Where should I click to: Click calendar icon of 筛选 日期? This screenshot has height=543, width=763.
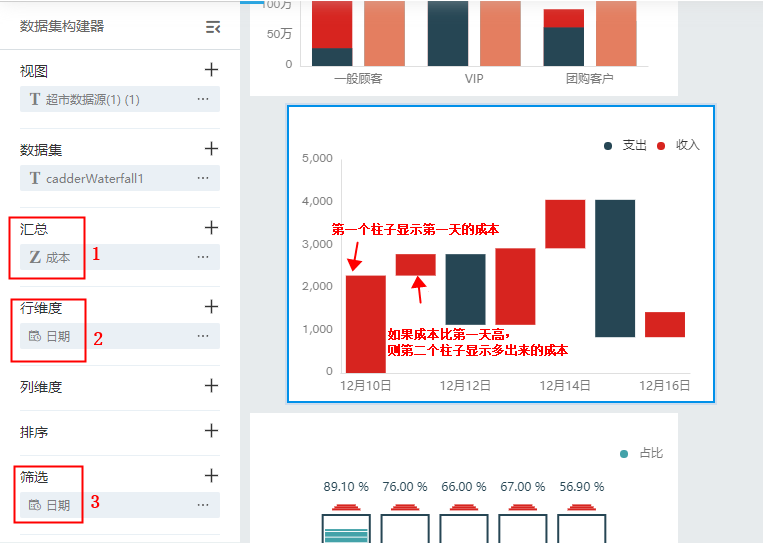[35, 505]
